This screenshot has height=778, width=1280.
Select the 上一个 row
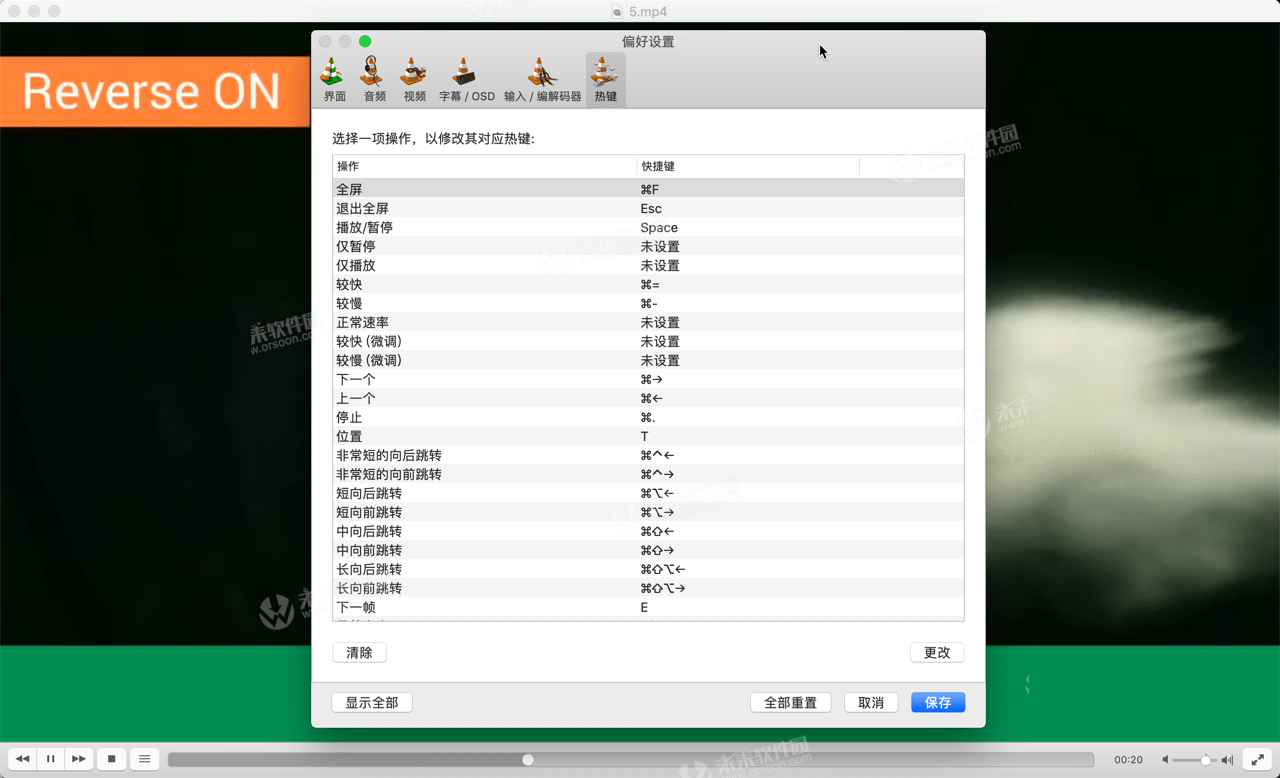pos(648,398)
